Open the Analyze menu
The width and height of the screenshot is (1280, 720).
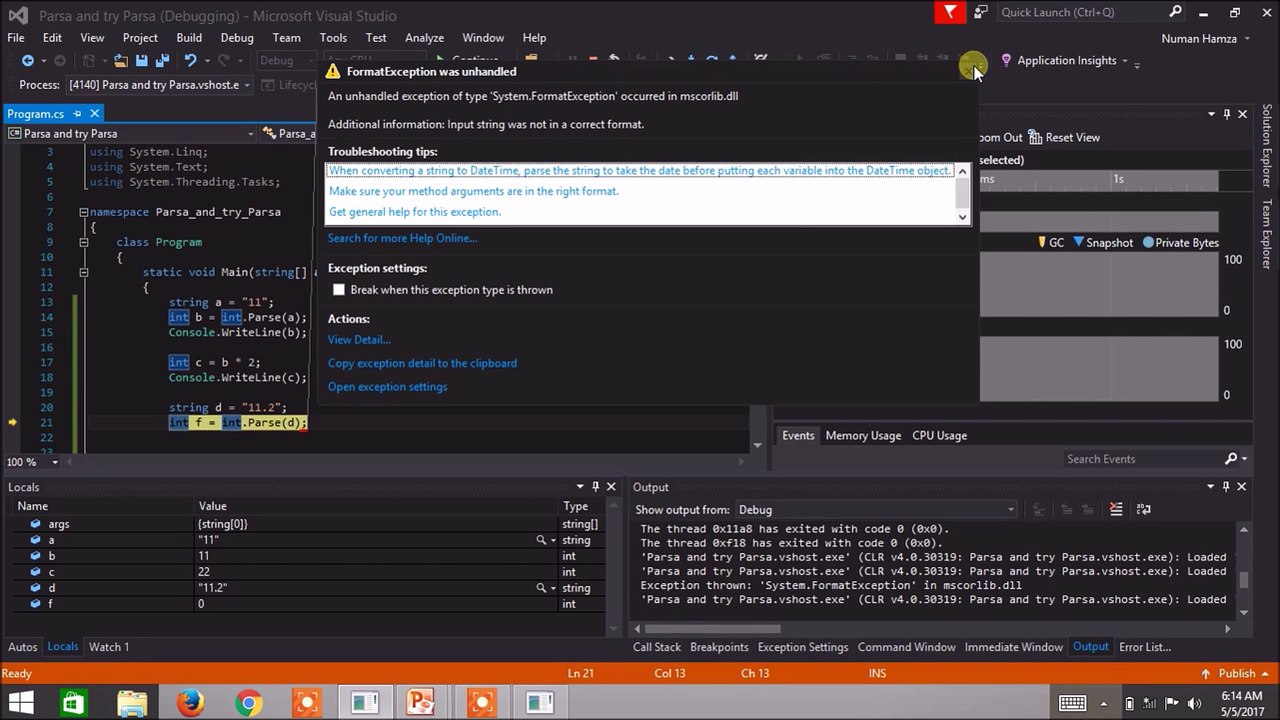pos(424,38)
